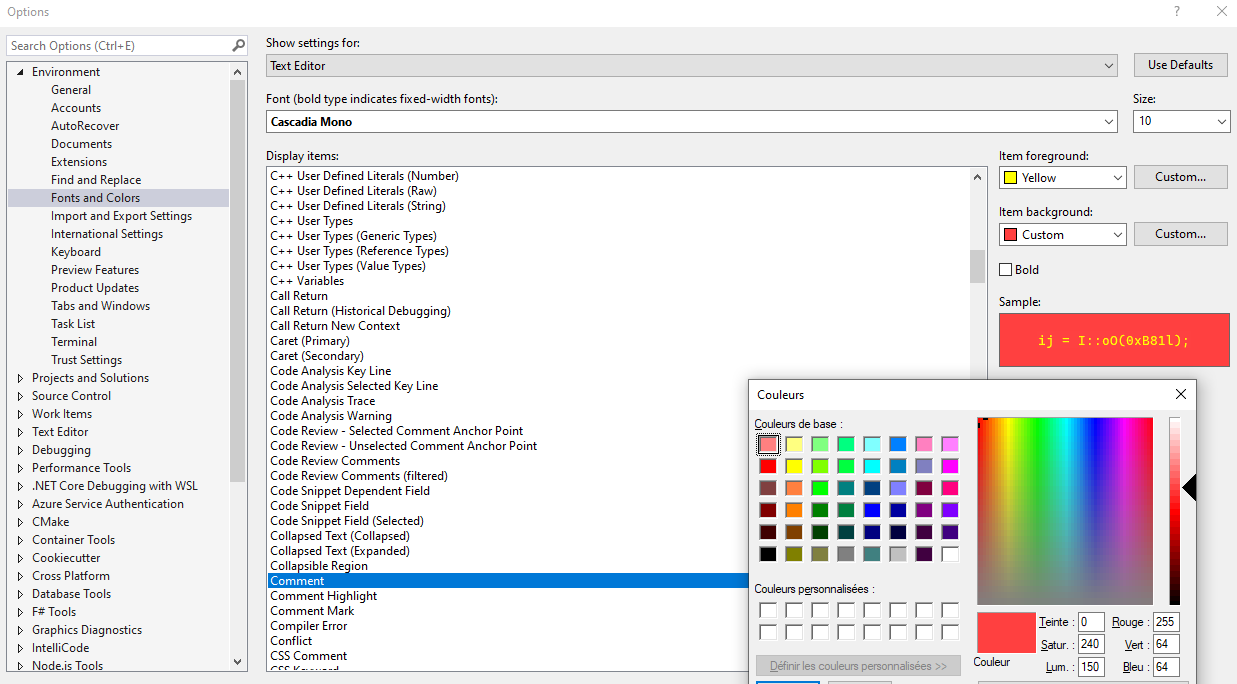Screen dimensions: 1237x684
Task: Click the Bleu value field
Action: [x=1166, y=667]
